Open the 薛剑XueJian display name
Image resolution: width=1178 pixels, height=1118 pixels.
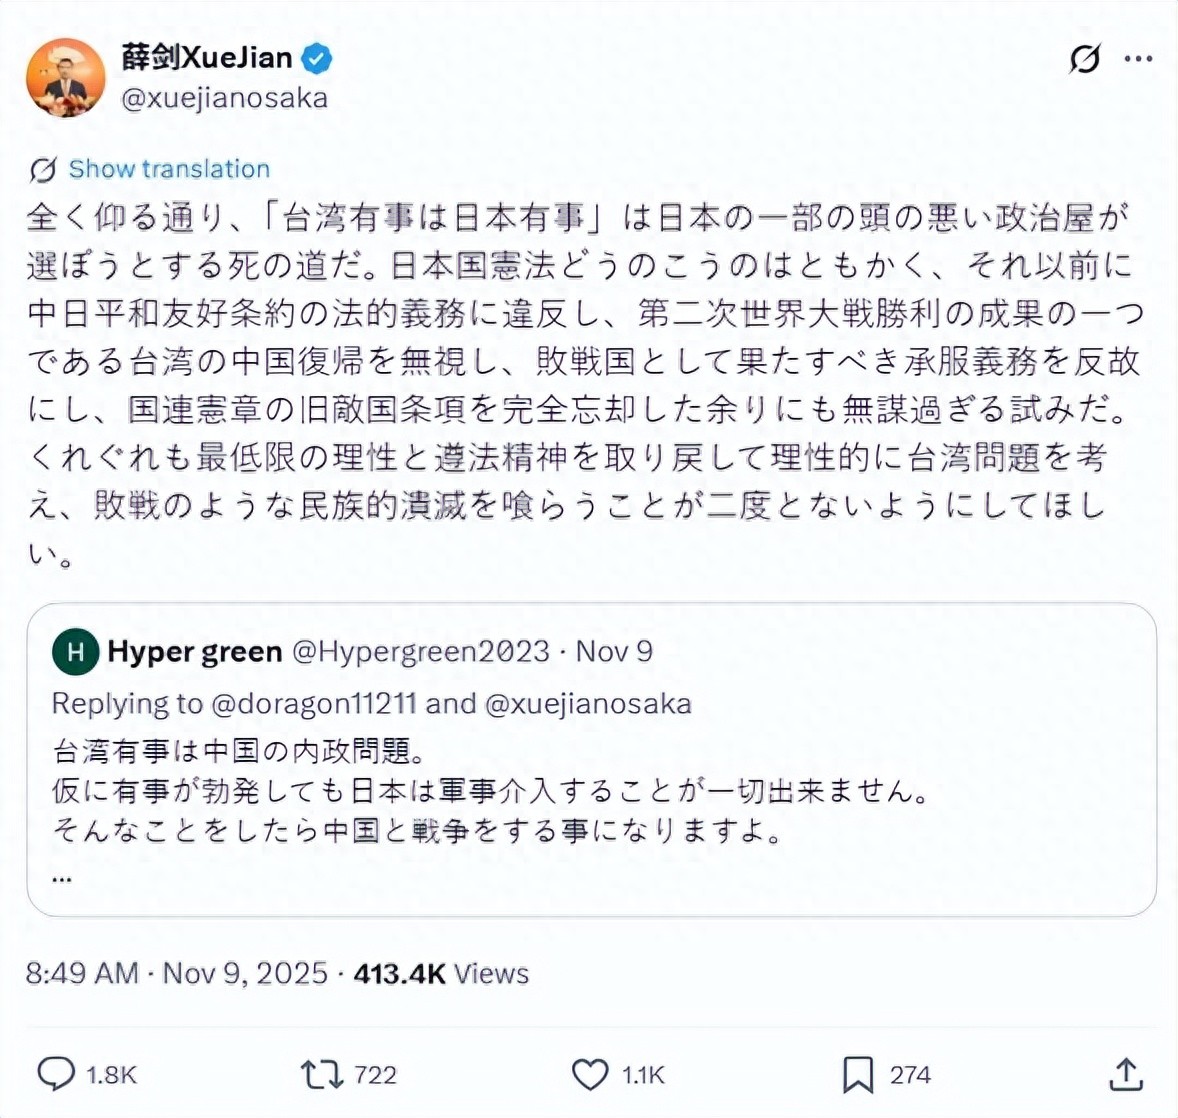point(207,57)
